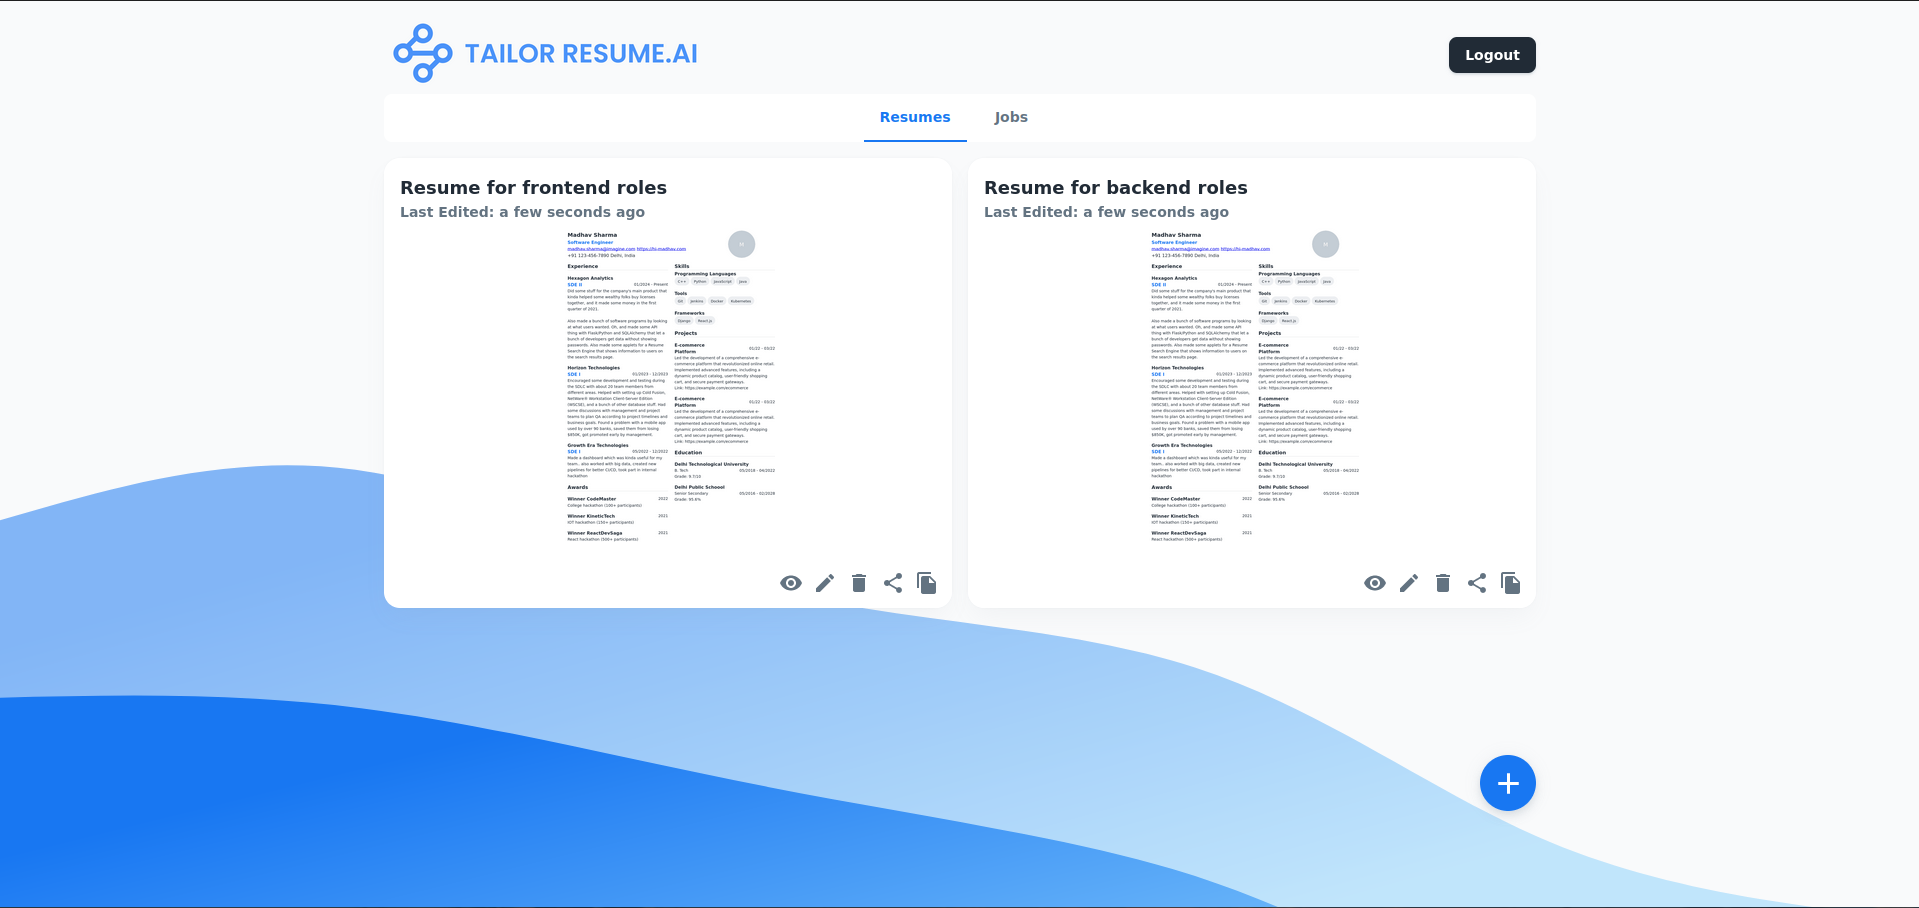Click 'Last Edited' text under frontend resume
This screenshot has width=1919, height=908.
522,212
